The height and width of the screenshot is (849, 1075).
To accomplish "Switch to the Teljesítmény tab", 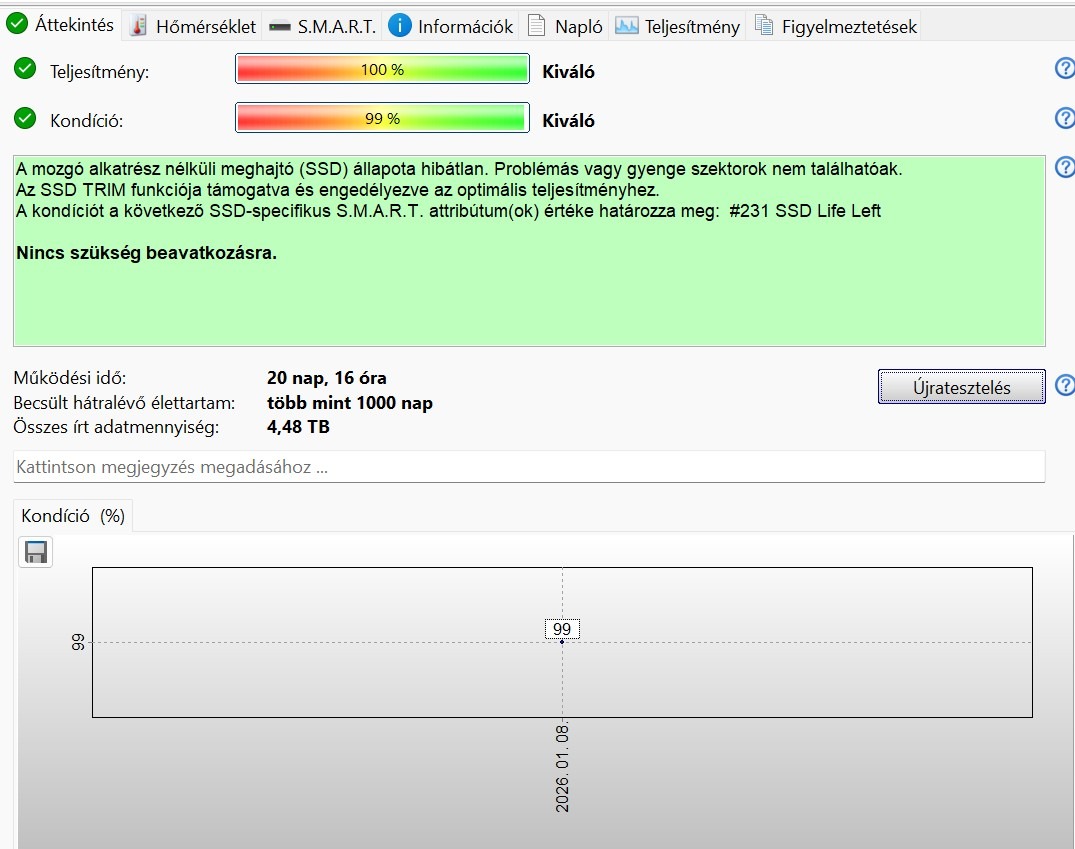I will (x=677, y=26).
